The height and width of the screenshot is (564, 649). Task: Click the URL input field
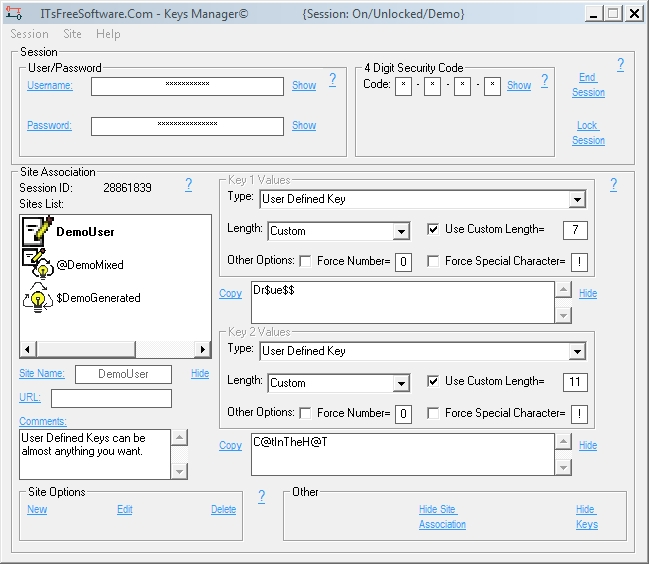111,398
